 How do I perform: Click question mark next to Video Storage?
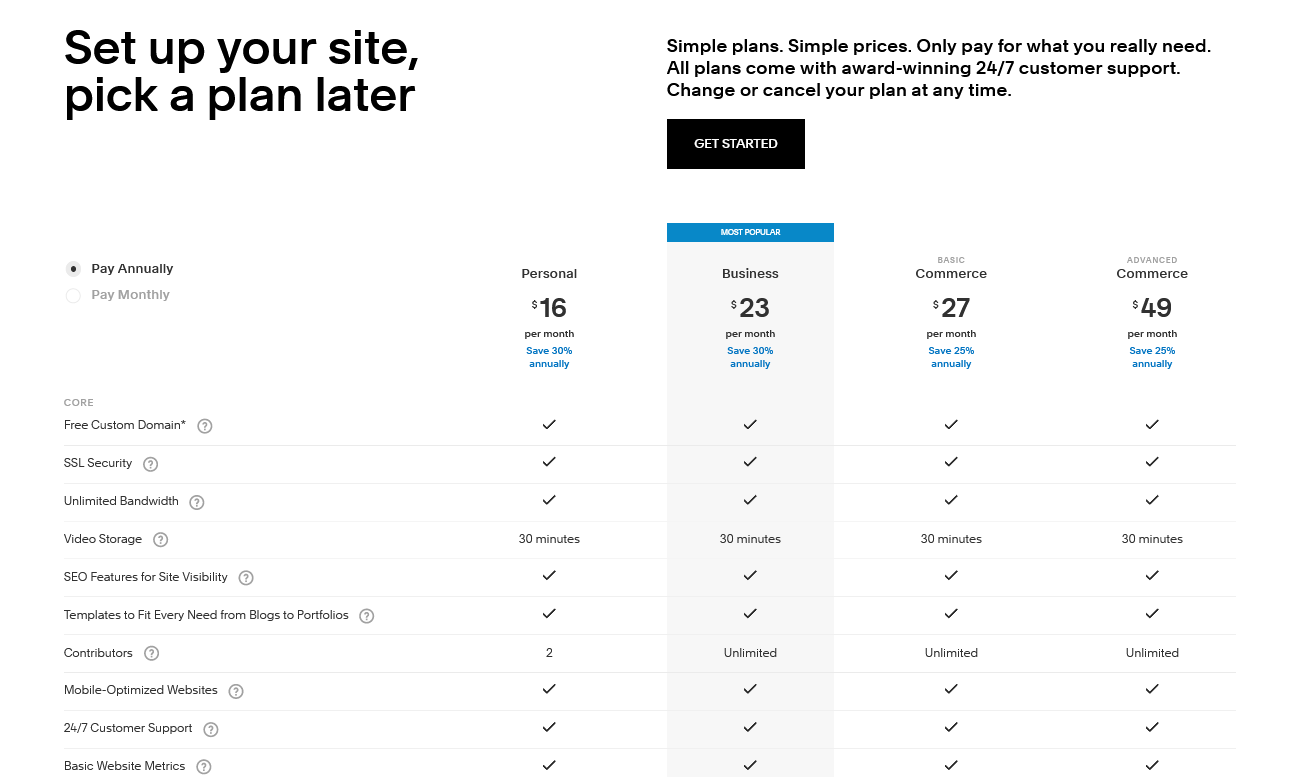160,540
